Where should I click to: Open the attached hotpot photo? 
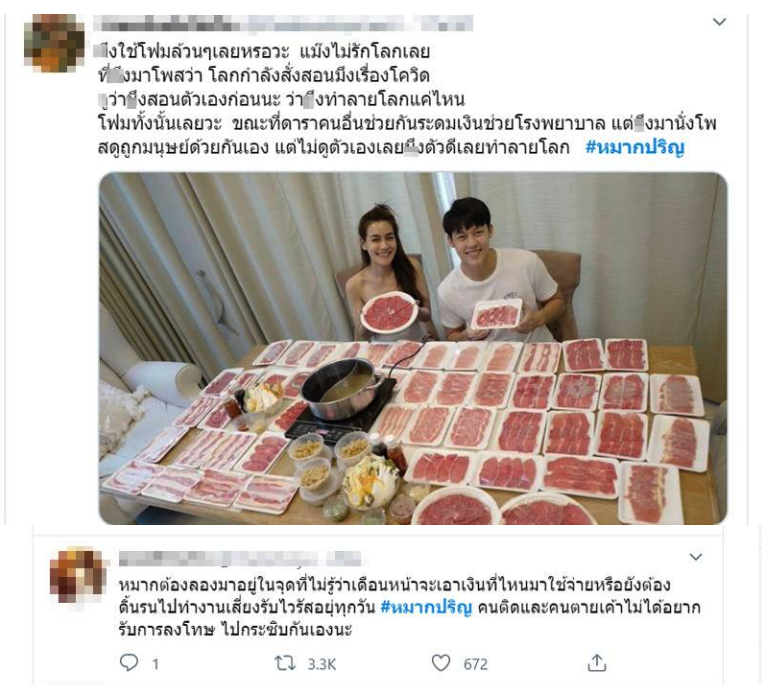point(413,348)
